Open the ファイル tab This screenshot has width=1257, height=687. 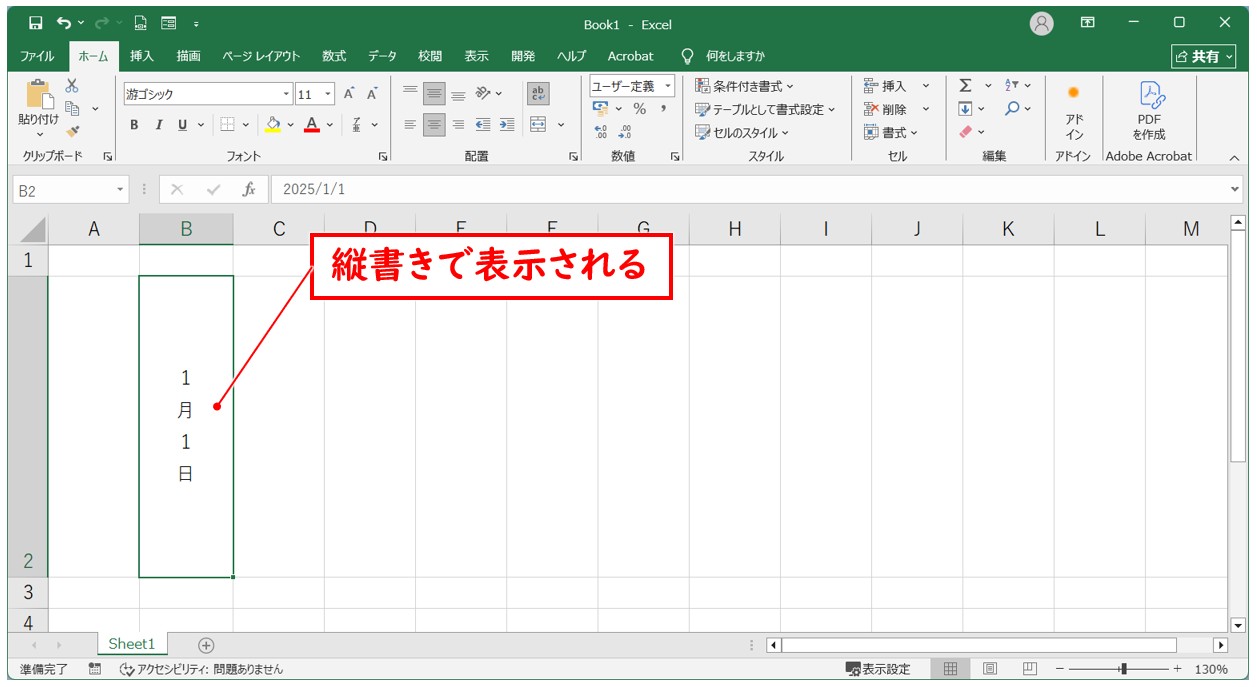[37, 56]
